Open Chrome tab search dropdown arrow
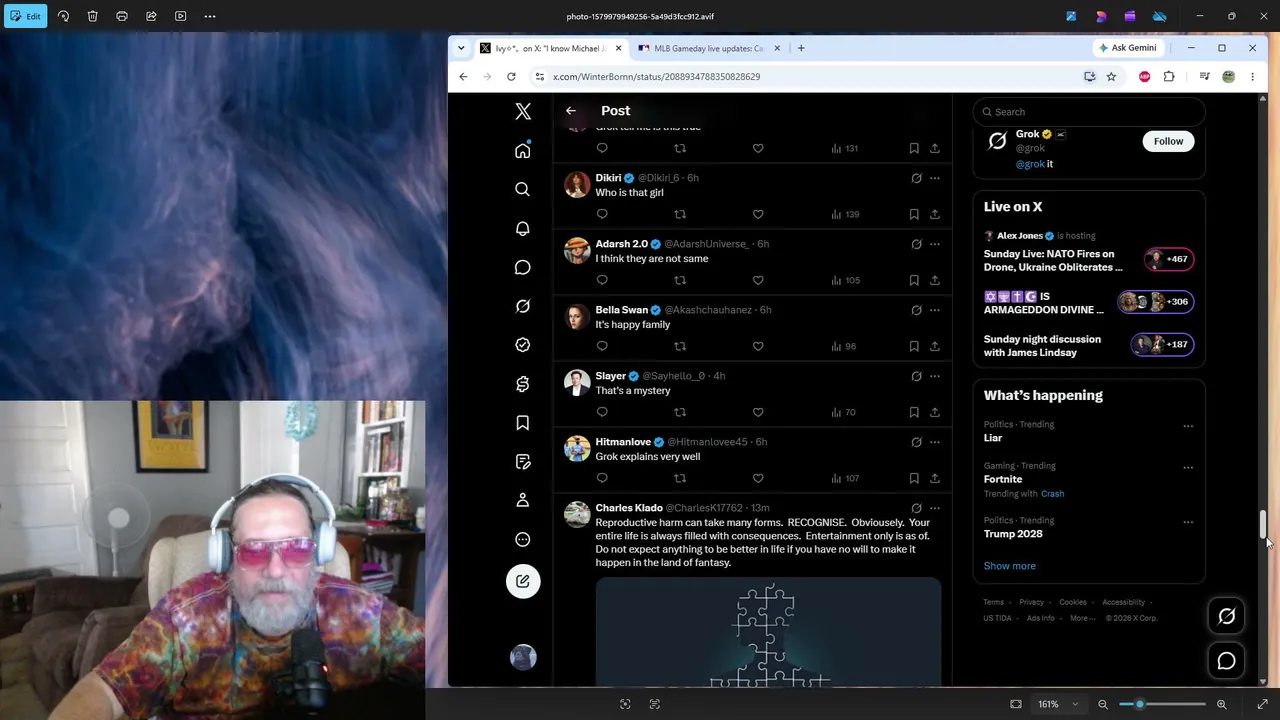This screenshot has height=720, width=1280. pyautogui.click(x=461, y=48)
